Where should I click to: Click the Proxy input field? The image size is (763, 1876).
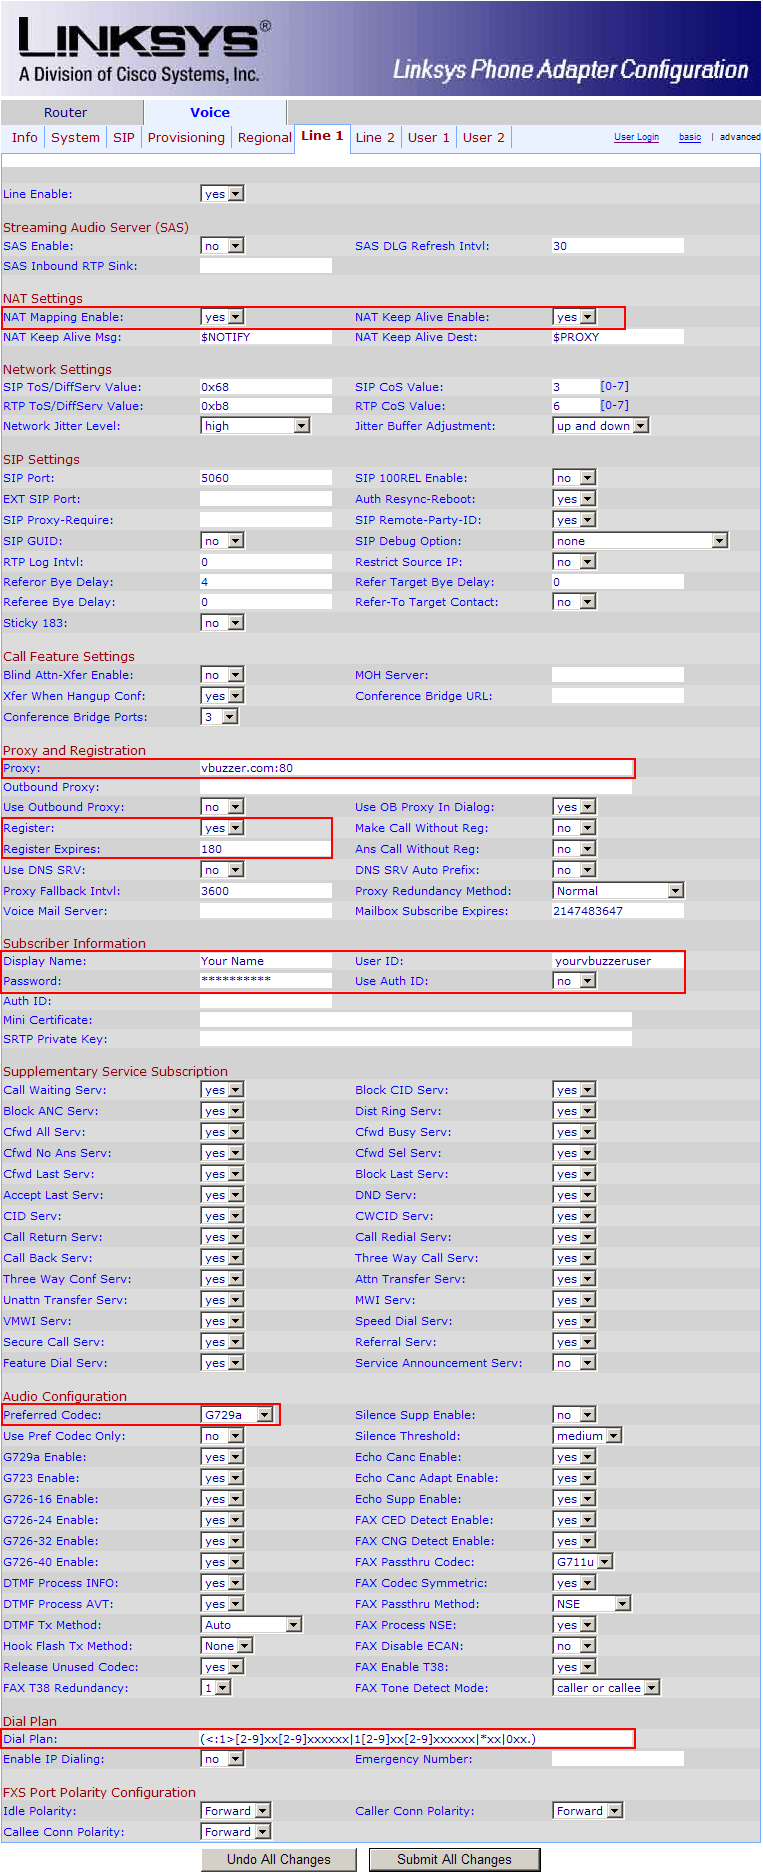point(416,768)
